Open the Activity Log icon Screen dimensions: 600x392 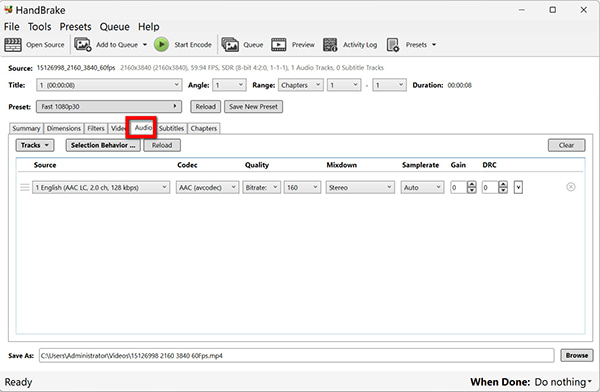point(330,45)
